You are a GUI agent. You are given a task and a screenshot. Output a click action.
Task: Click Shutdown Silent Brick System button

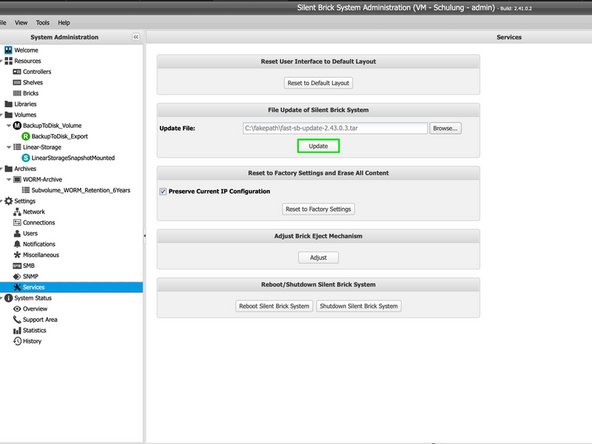359,306
